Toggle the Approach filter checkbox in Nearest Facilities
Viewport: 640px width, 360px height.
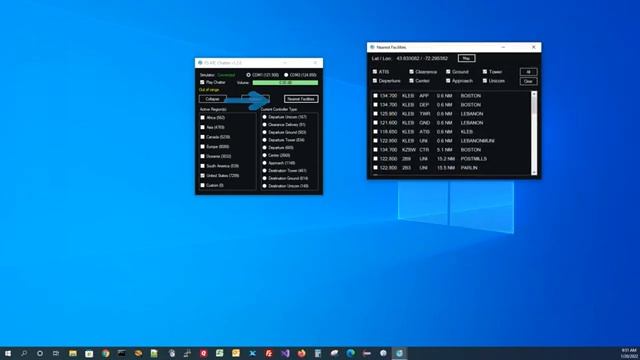click(448, 81)
